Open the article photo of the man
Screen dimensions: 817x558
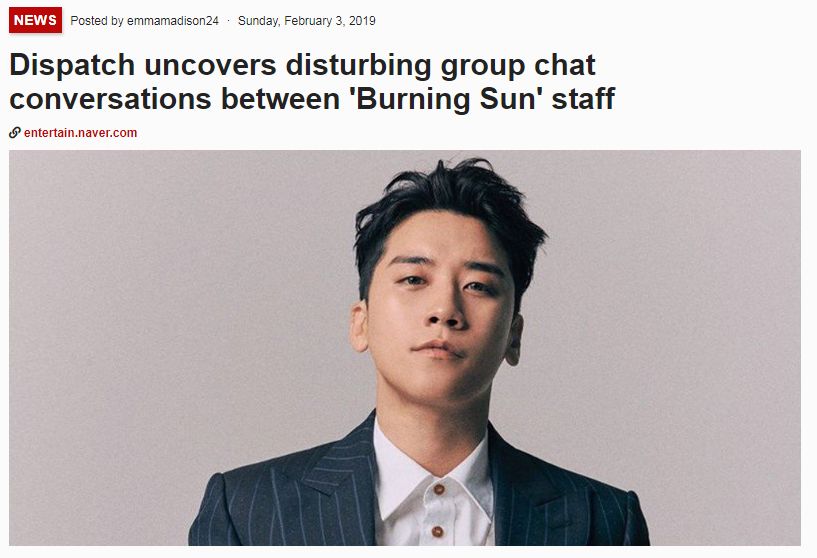405,348
